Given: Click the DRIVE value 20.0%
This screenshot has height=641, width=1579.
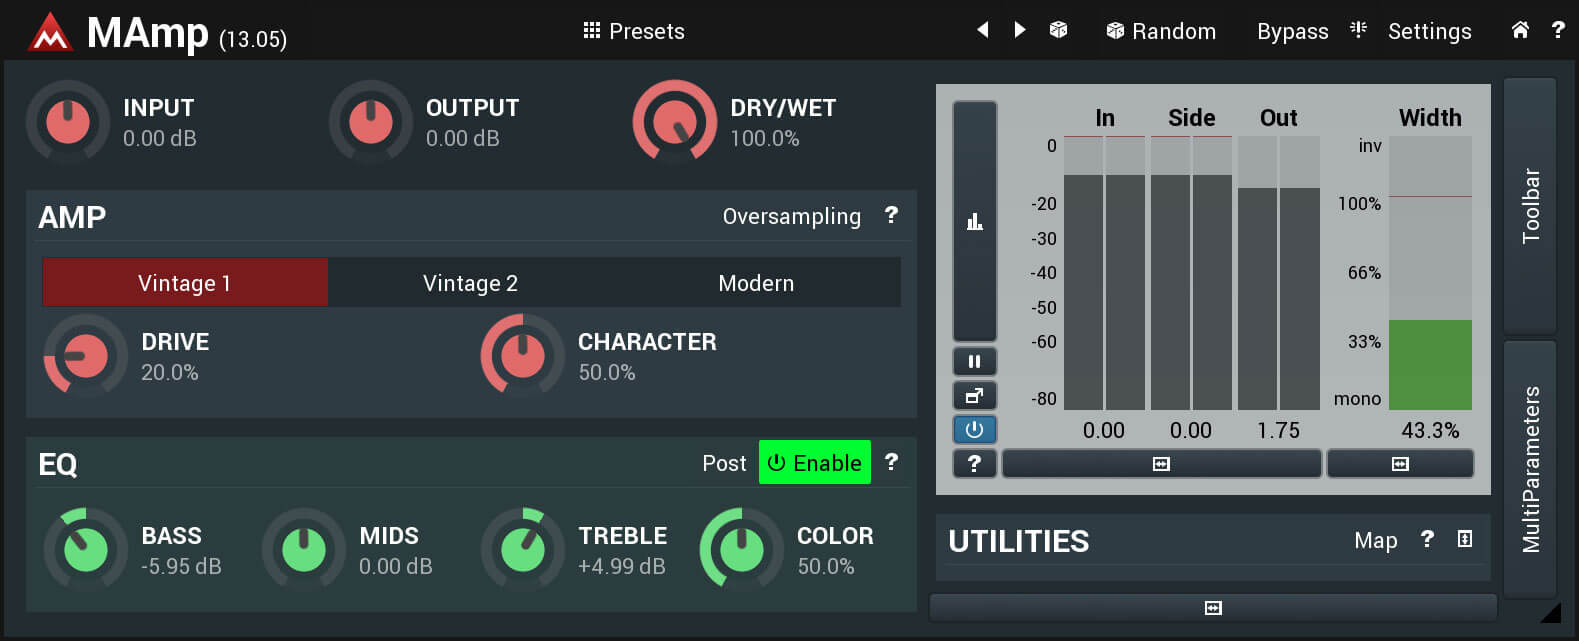Looking at the screenshot, I should click(x=170, y=372).
